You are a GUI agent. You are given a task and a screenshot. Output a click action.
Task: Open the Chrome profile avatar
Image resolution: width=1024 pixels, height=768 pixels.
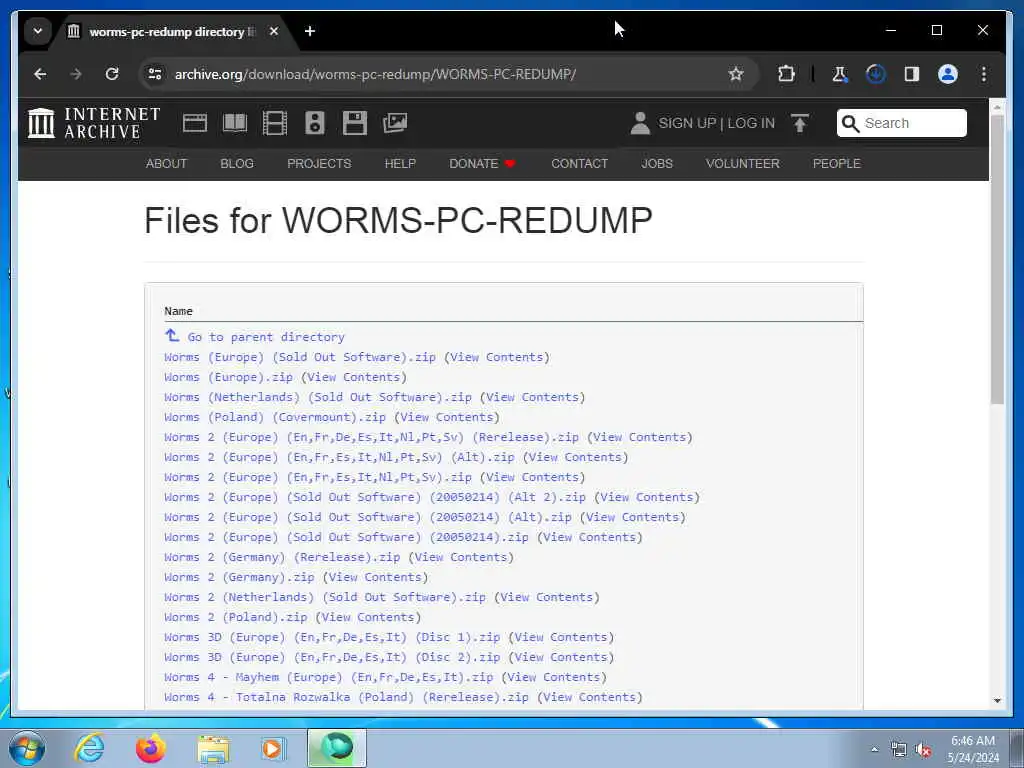tap(948, 74)
